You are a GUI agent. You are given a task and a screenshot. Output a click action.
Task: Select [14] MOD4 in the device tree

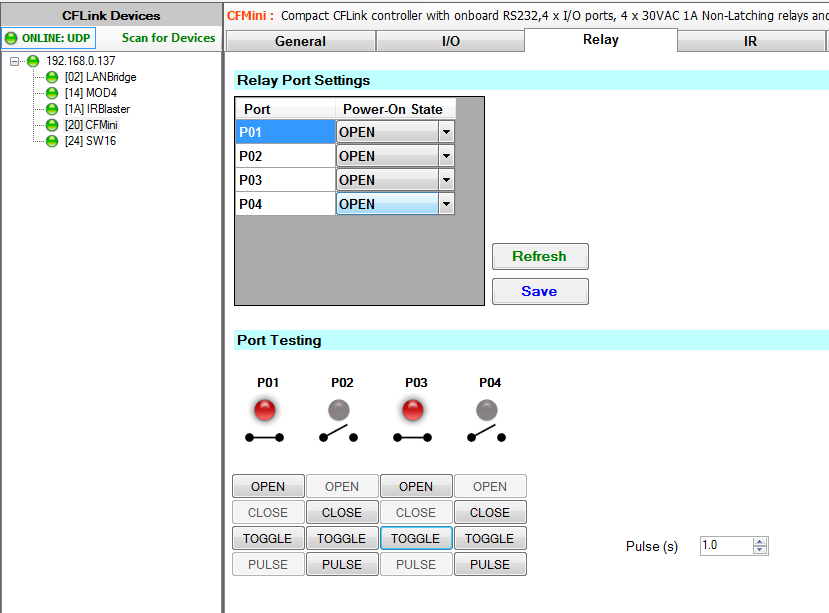91,93
